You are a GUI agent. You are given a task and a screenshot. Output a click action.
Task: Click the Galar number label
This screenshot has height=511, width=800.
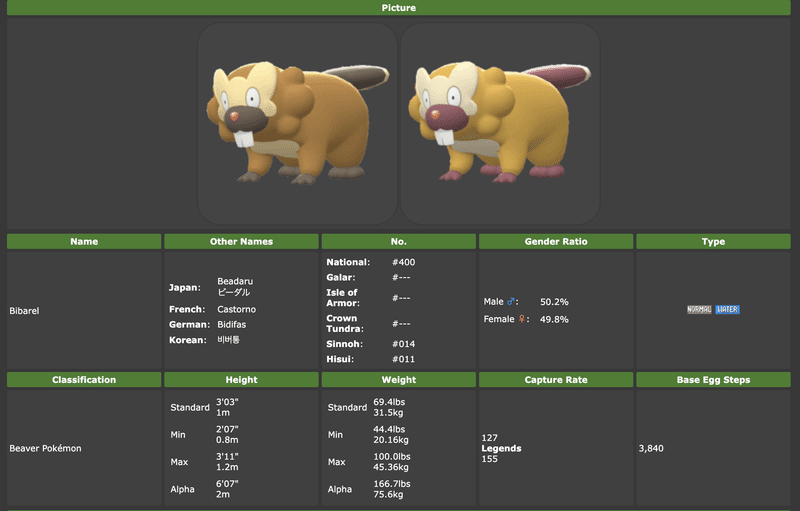[341, 277]
